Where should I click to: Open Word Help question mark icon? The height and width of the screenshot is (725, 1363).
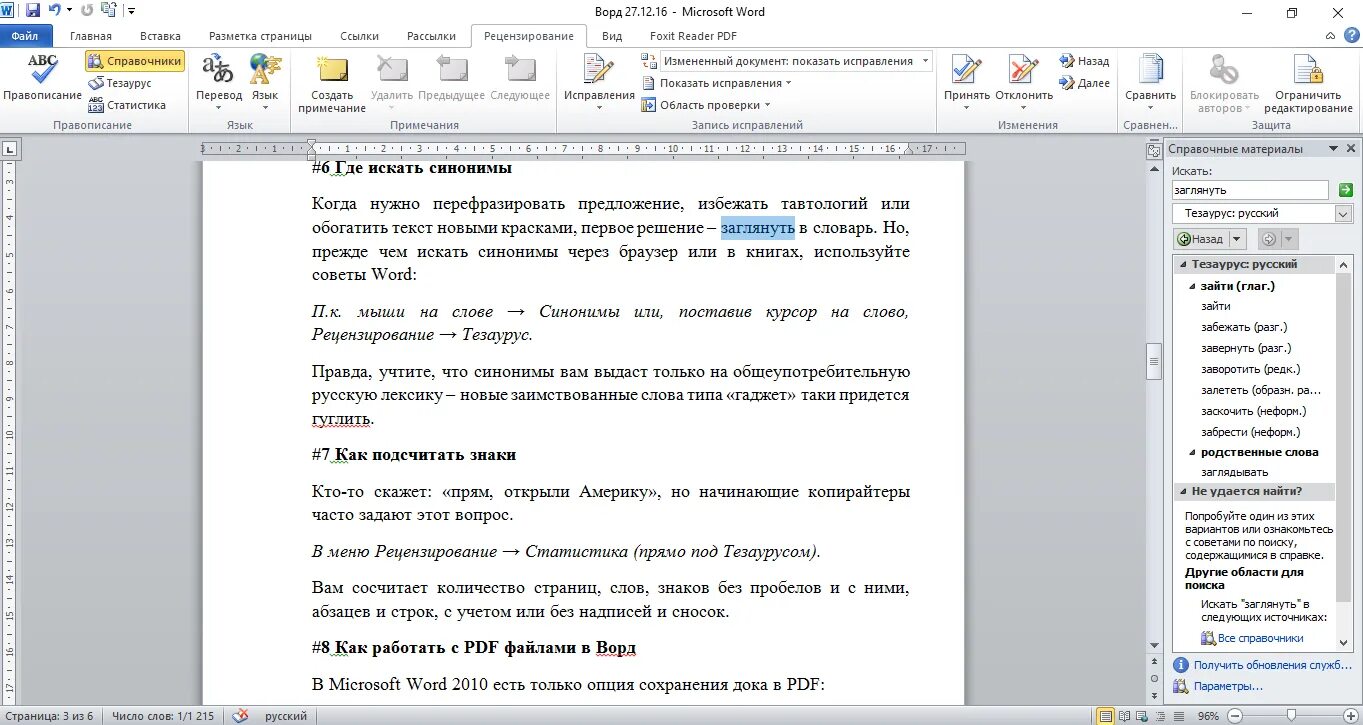point(1350,35)
